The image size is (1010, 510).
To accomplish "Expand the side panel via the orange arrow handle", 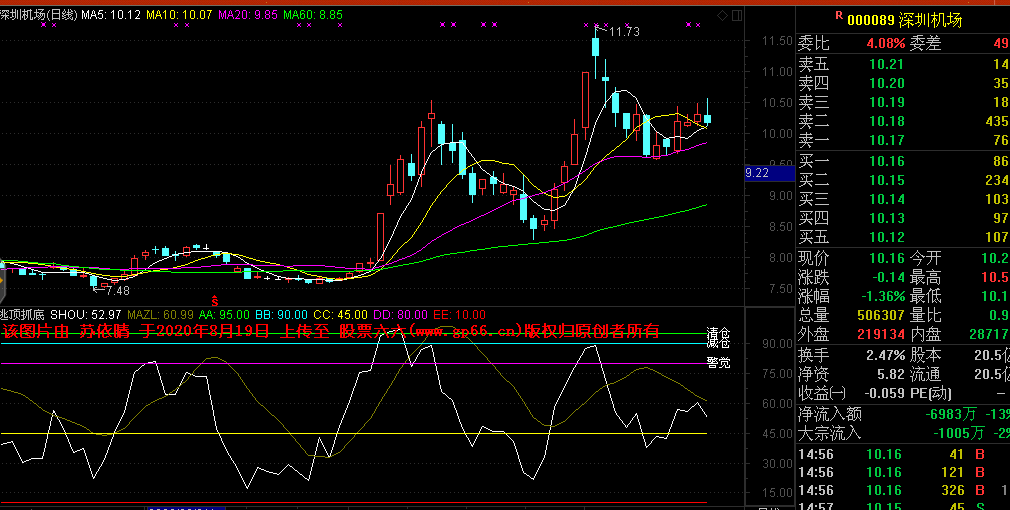I will click(2, 281).
